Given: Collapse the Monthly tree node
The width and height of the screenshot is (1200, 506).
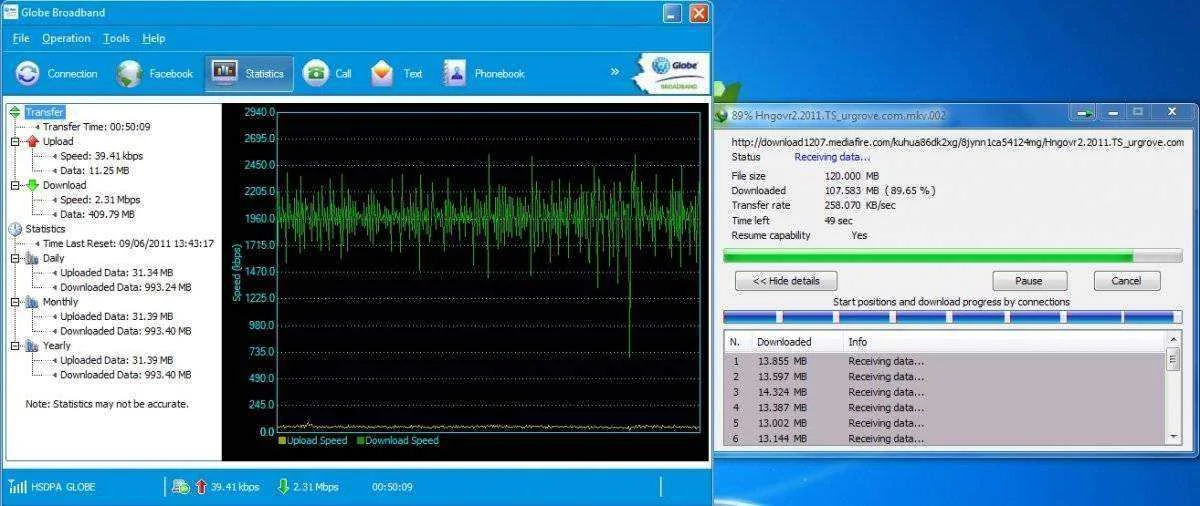Looking at the screenshot, I should pyautogui.click(x=15, y=301).
